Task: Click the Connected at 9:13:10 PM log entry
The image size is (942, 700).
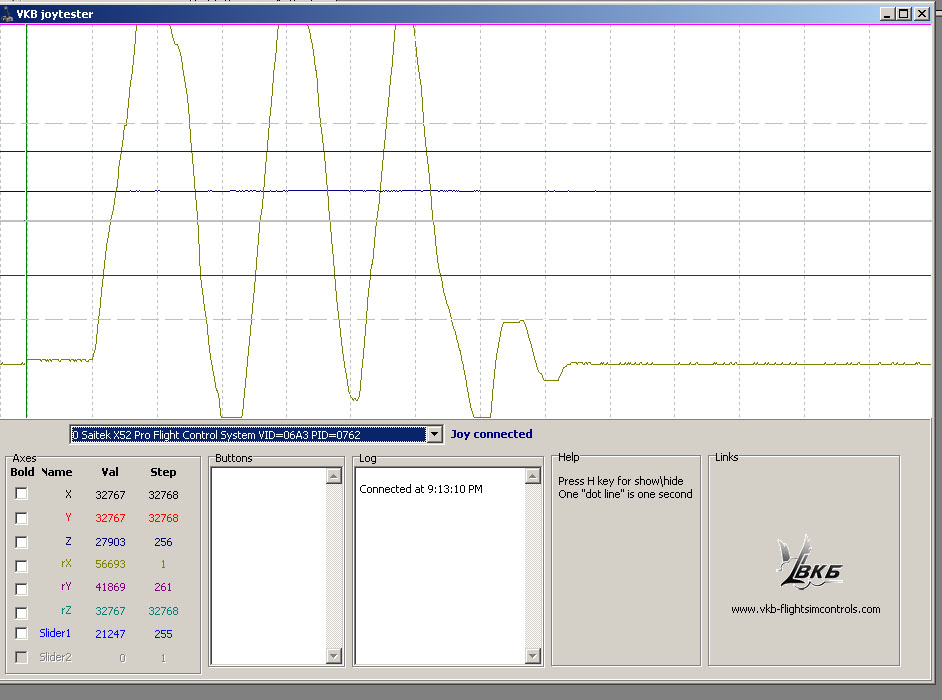Action: [x=421, y=489]
